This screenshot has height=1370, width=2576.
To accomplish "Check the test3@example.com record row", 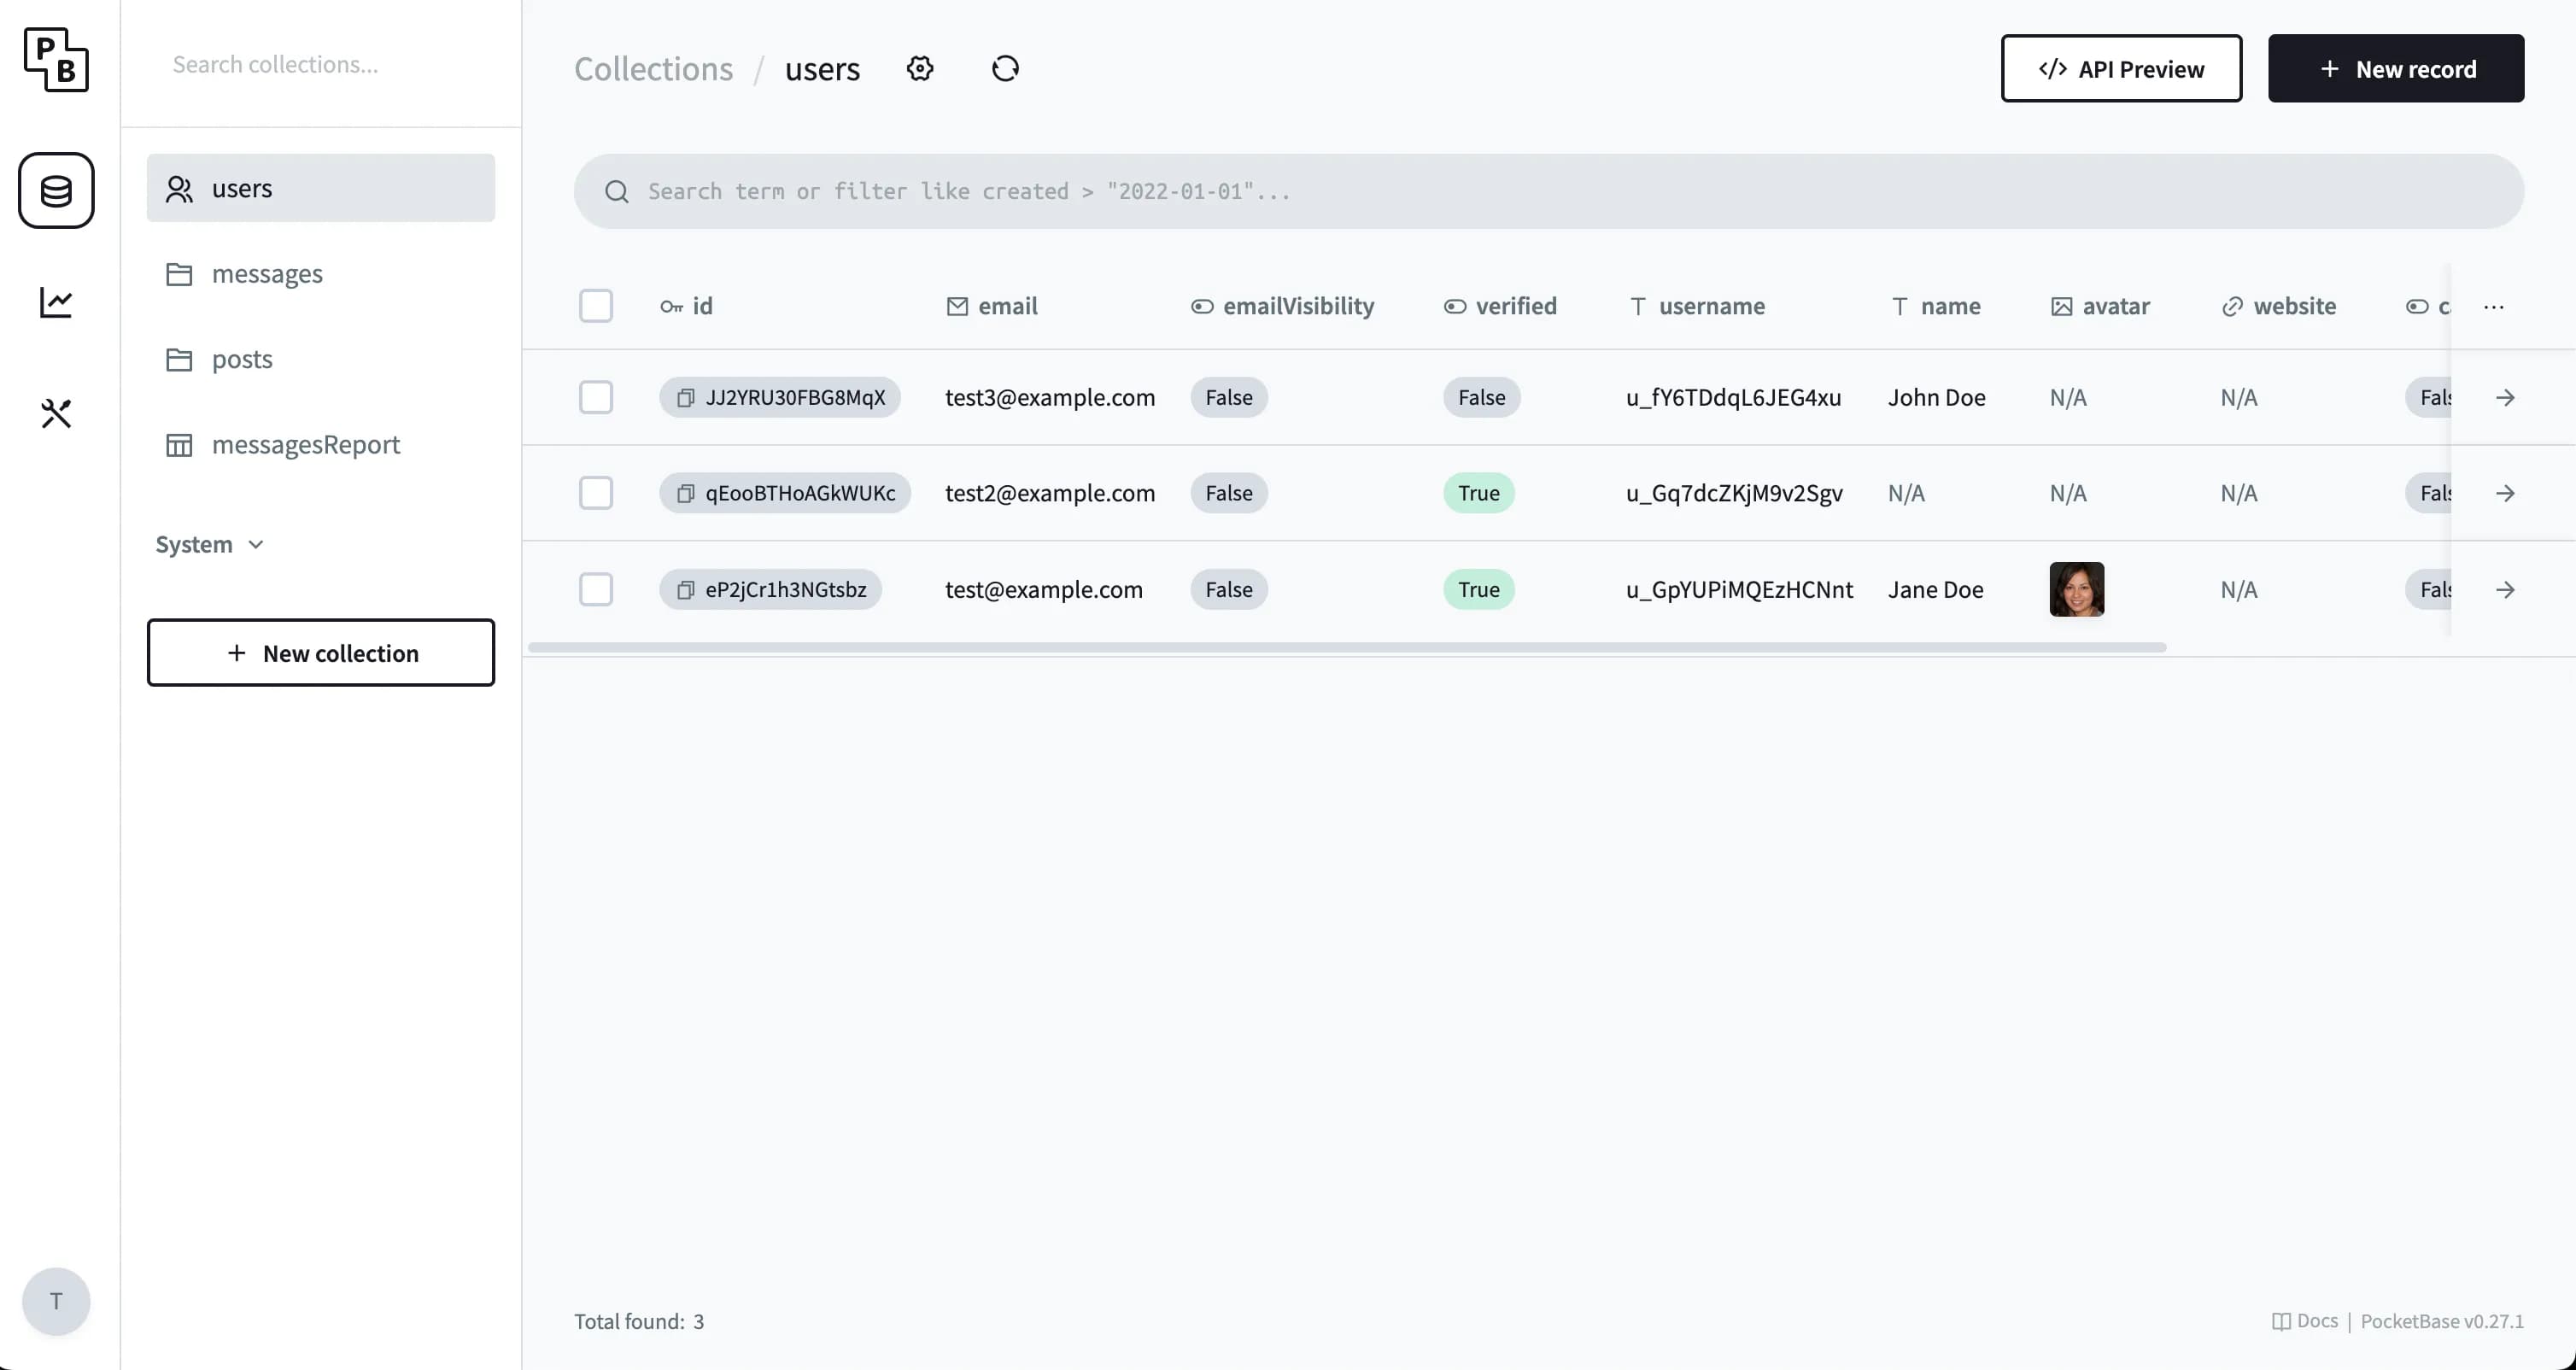I will (x=596, y=397).
